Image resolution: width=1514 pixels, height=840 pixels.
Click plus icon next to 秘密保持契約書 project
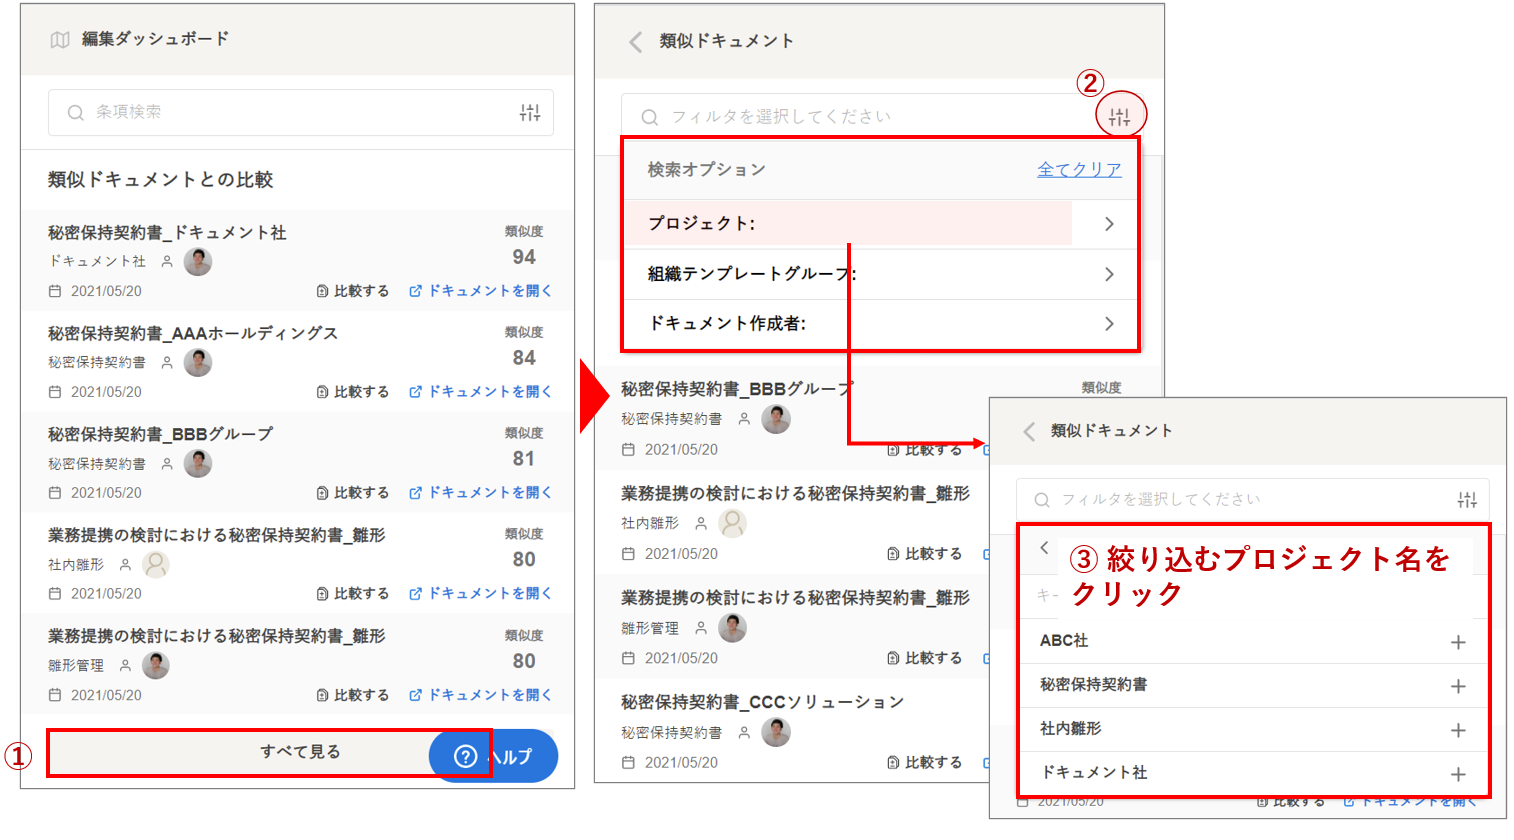[1458, 686]
